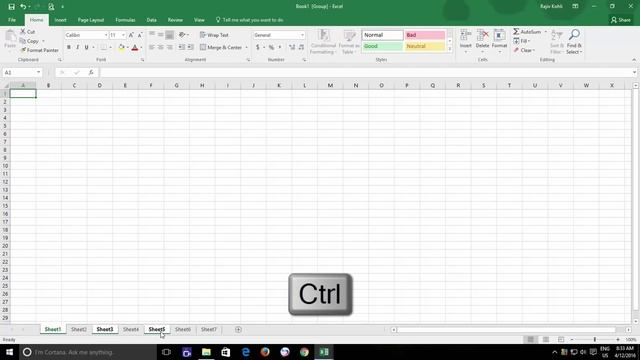This screenshot has width=640, height=360.
Task: Select the Sheet5 tab
Action: click(x=157, y=329)
